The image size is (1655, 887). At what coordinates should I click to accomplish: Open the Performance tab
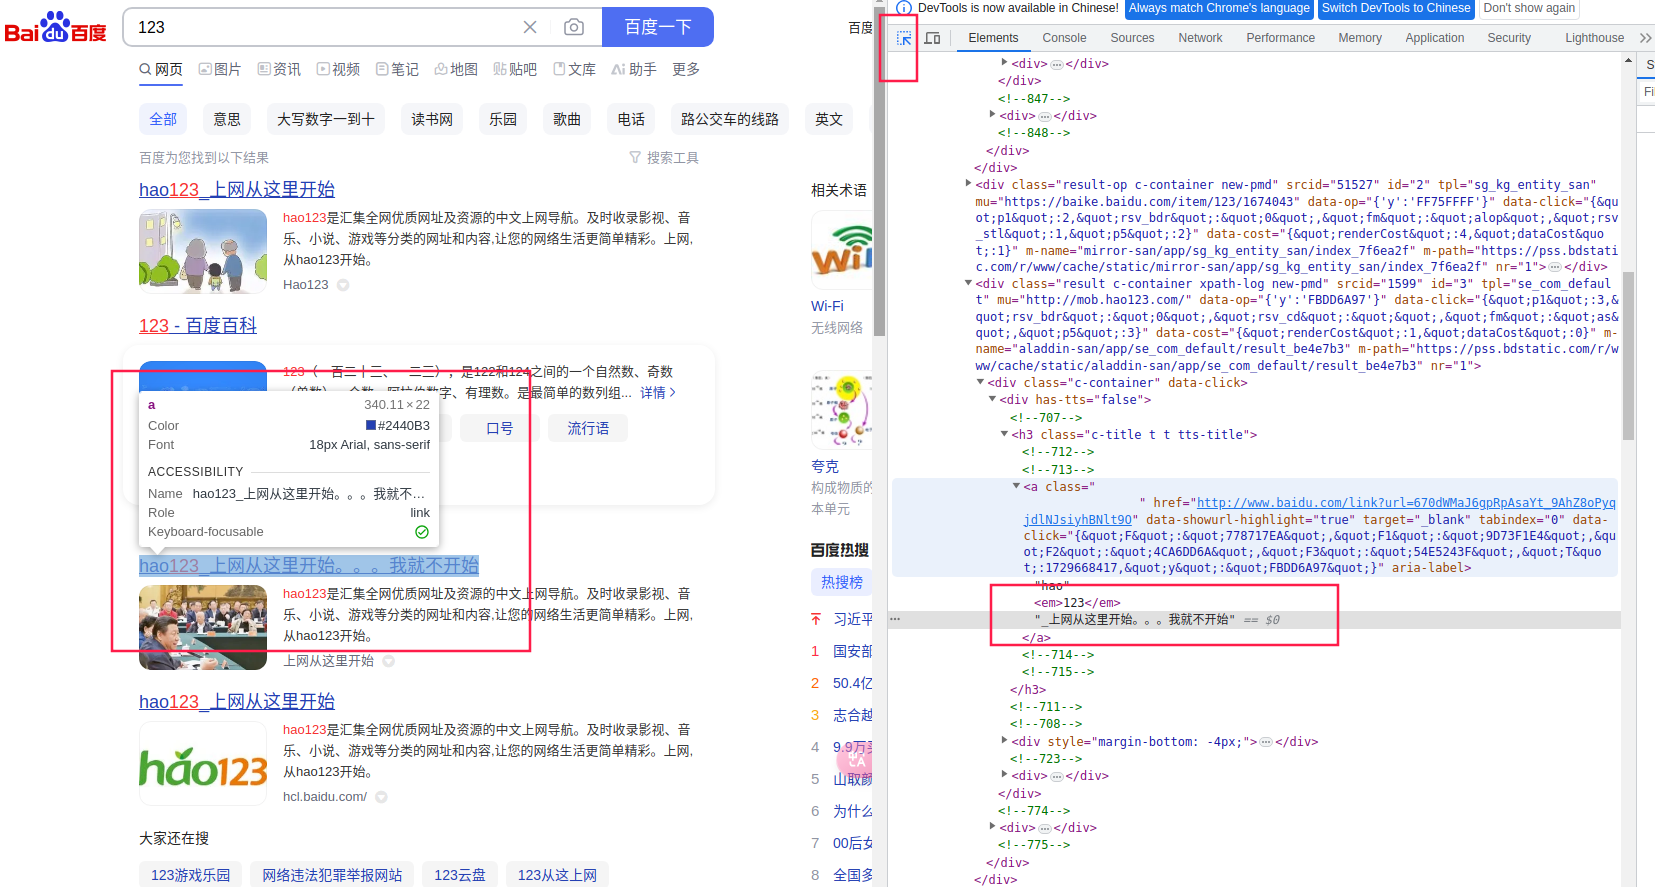(1281, 38)
